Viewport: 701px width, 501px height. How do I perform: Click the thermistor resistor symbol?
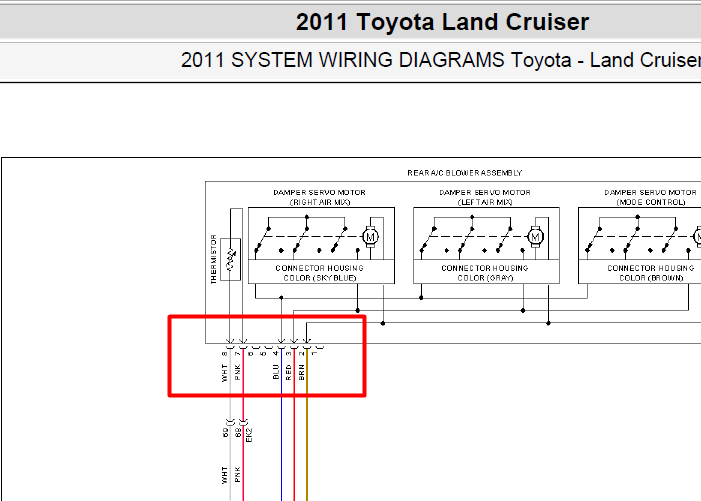(x=231, y=259)
